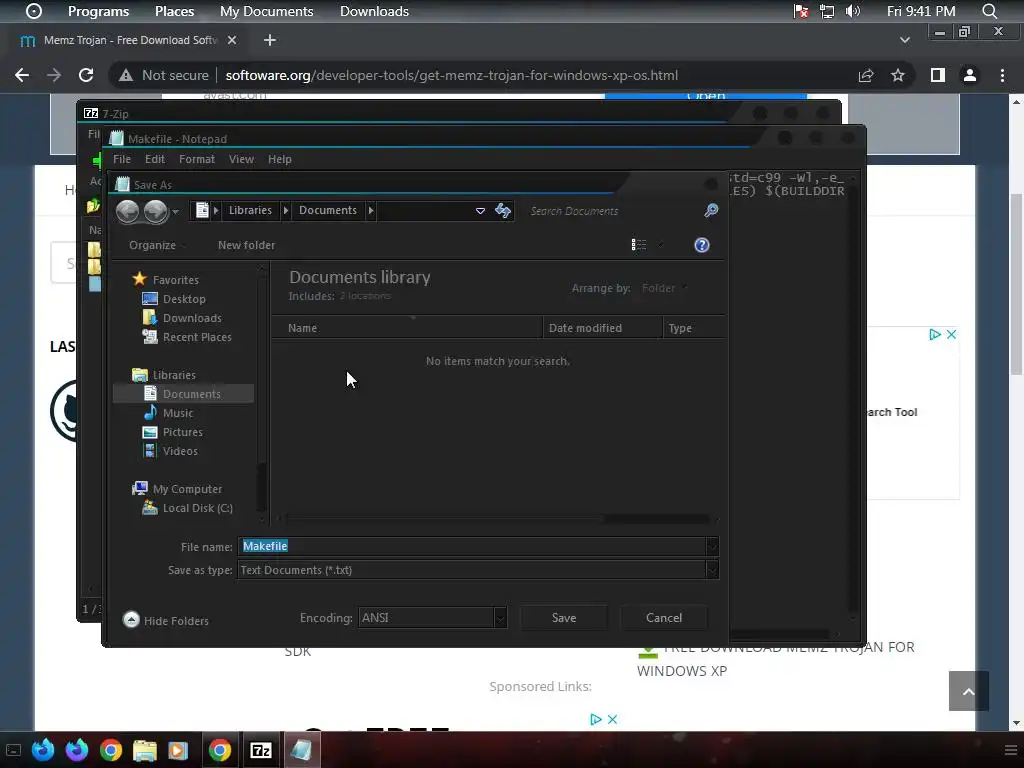Open Notepad Help menu
Viewport: 1024px width, 768px height.
click(x=280, y=159)
